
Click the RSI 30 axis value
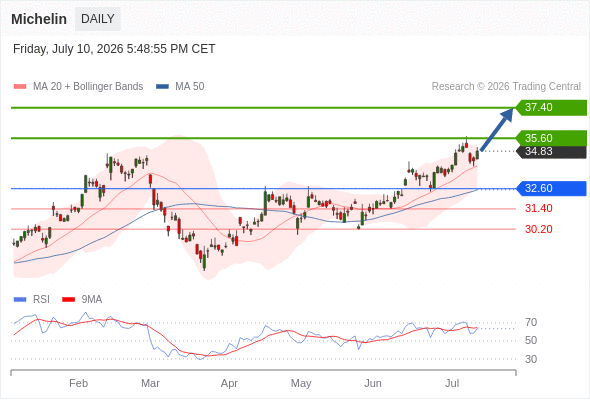coord(531,359)
